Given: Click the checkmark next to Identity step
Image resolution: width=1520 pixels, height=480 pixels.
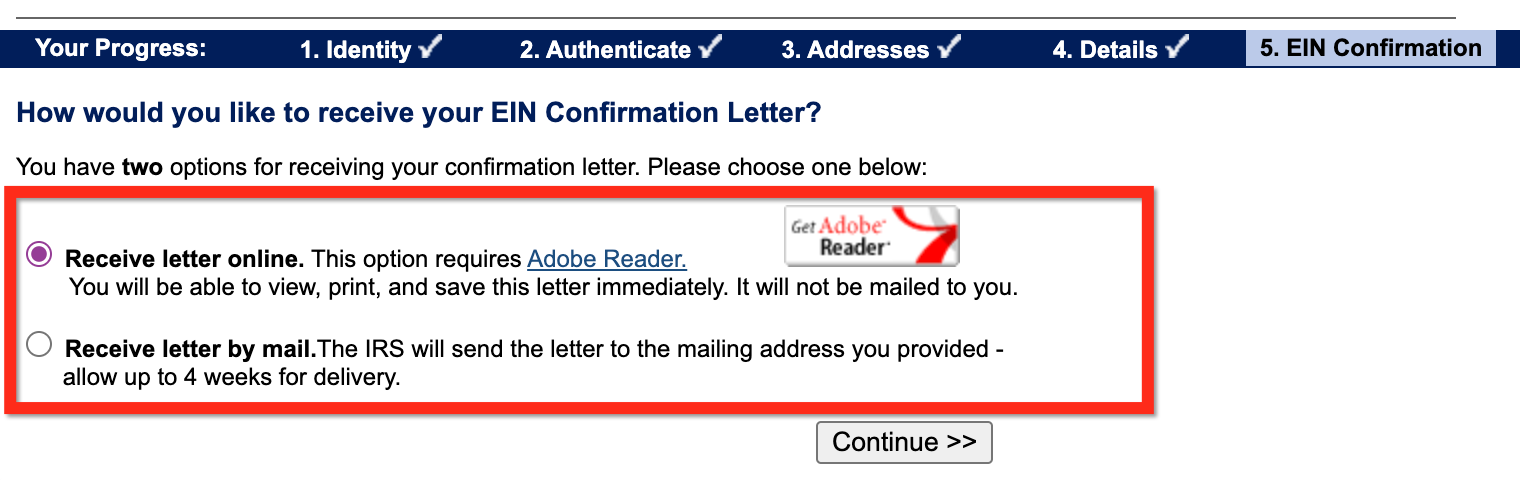Looking at the screenshot, I should [432, 47].
